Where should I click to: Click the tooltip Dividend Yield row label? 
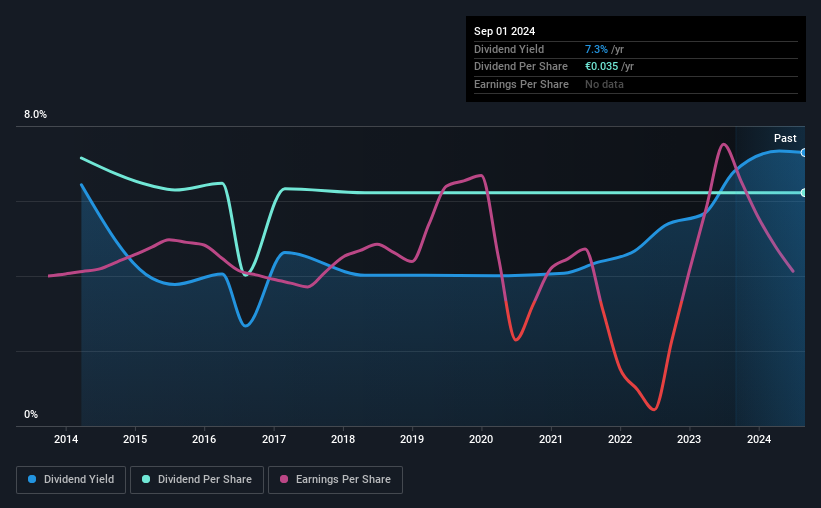pyautogui.click(x=509, y=49)
